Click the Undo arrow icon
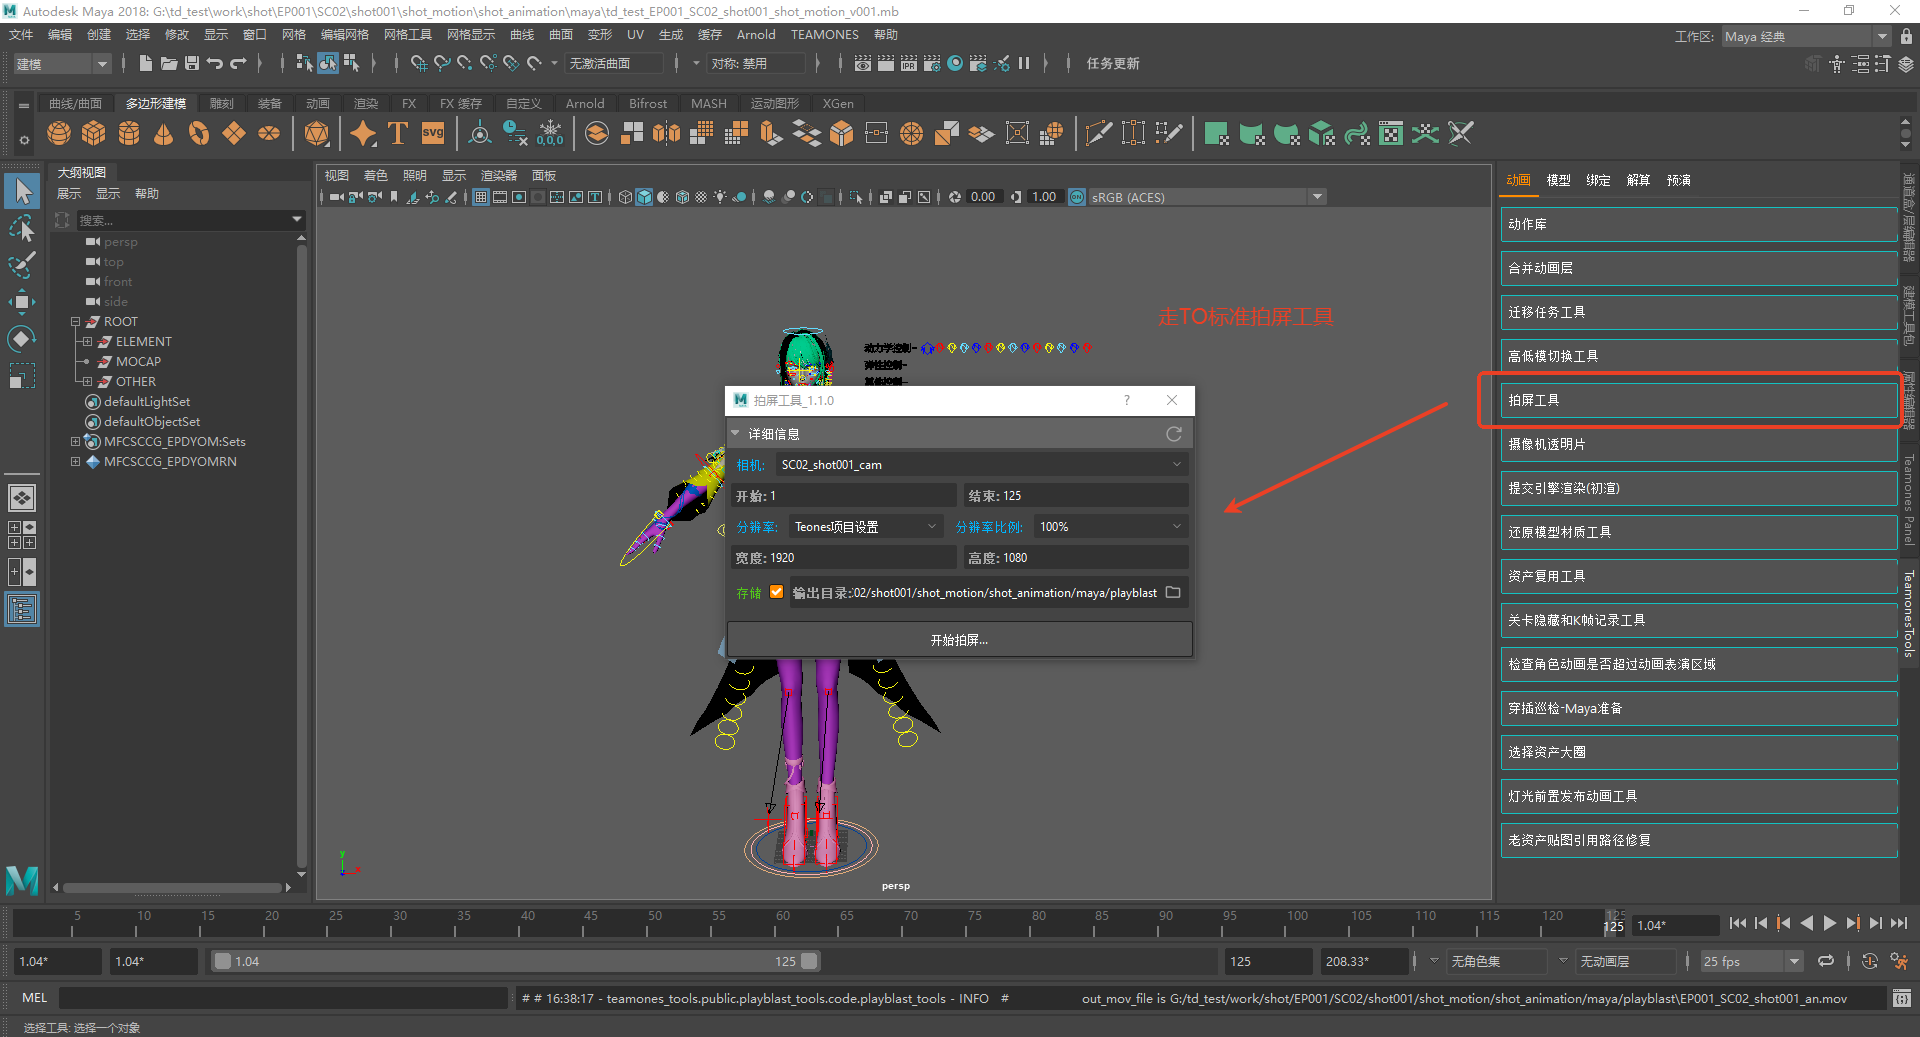1920x1037 pixels. pos(215,63)
